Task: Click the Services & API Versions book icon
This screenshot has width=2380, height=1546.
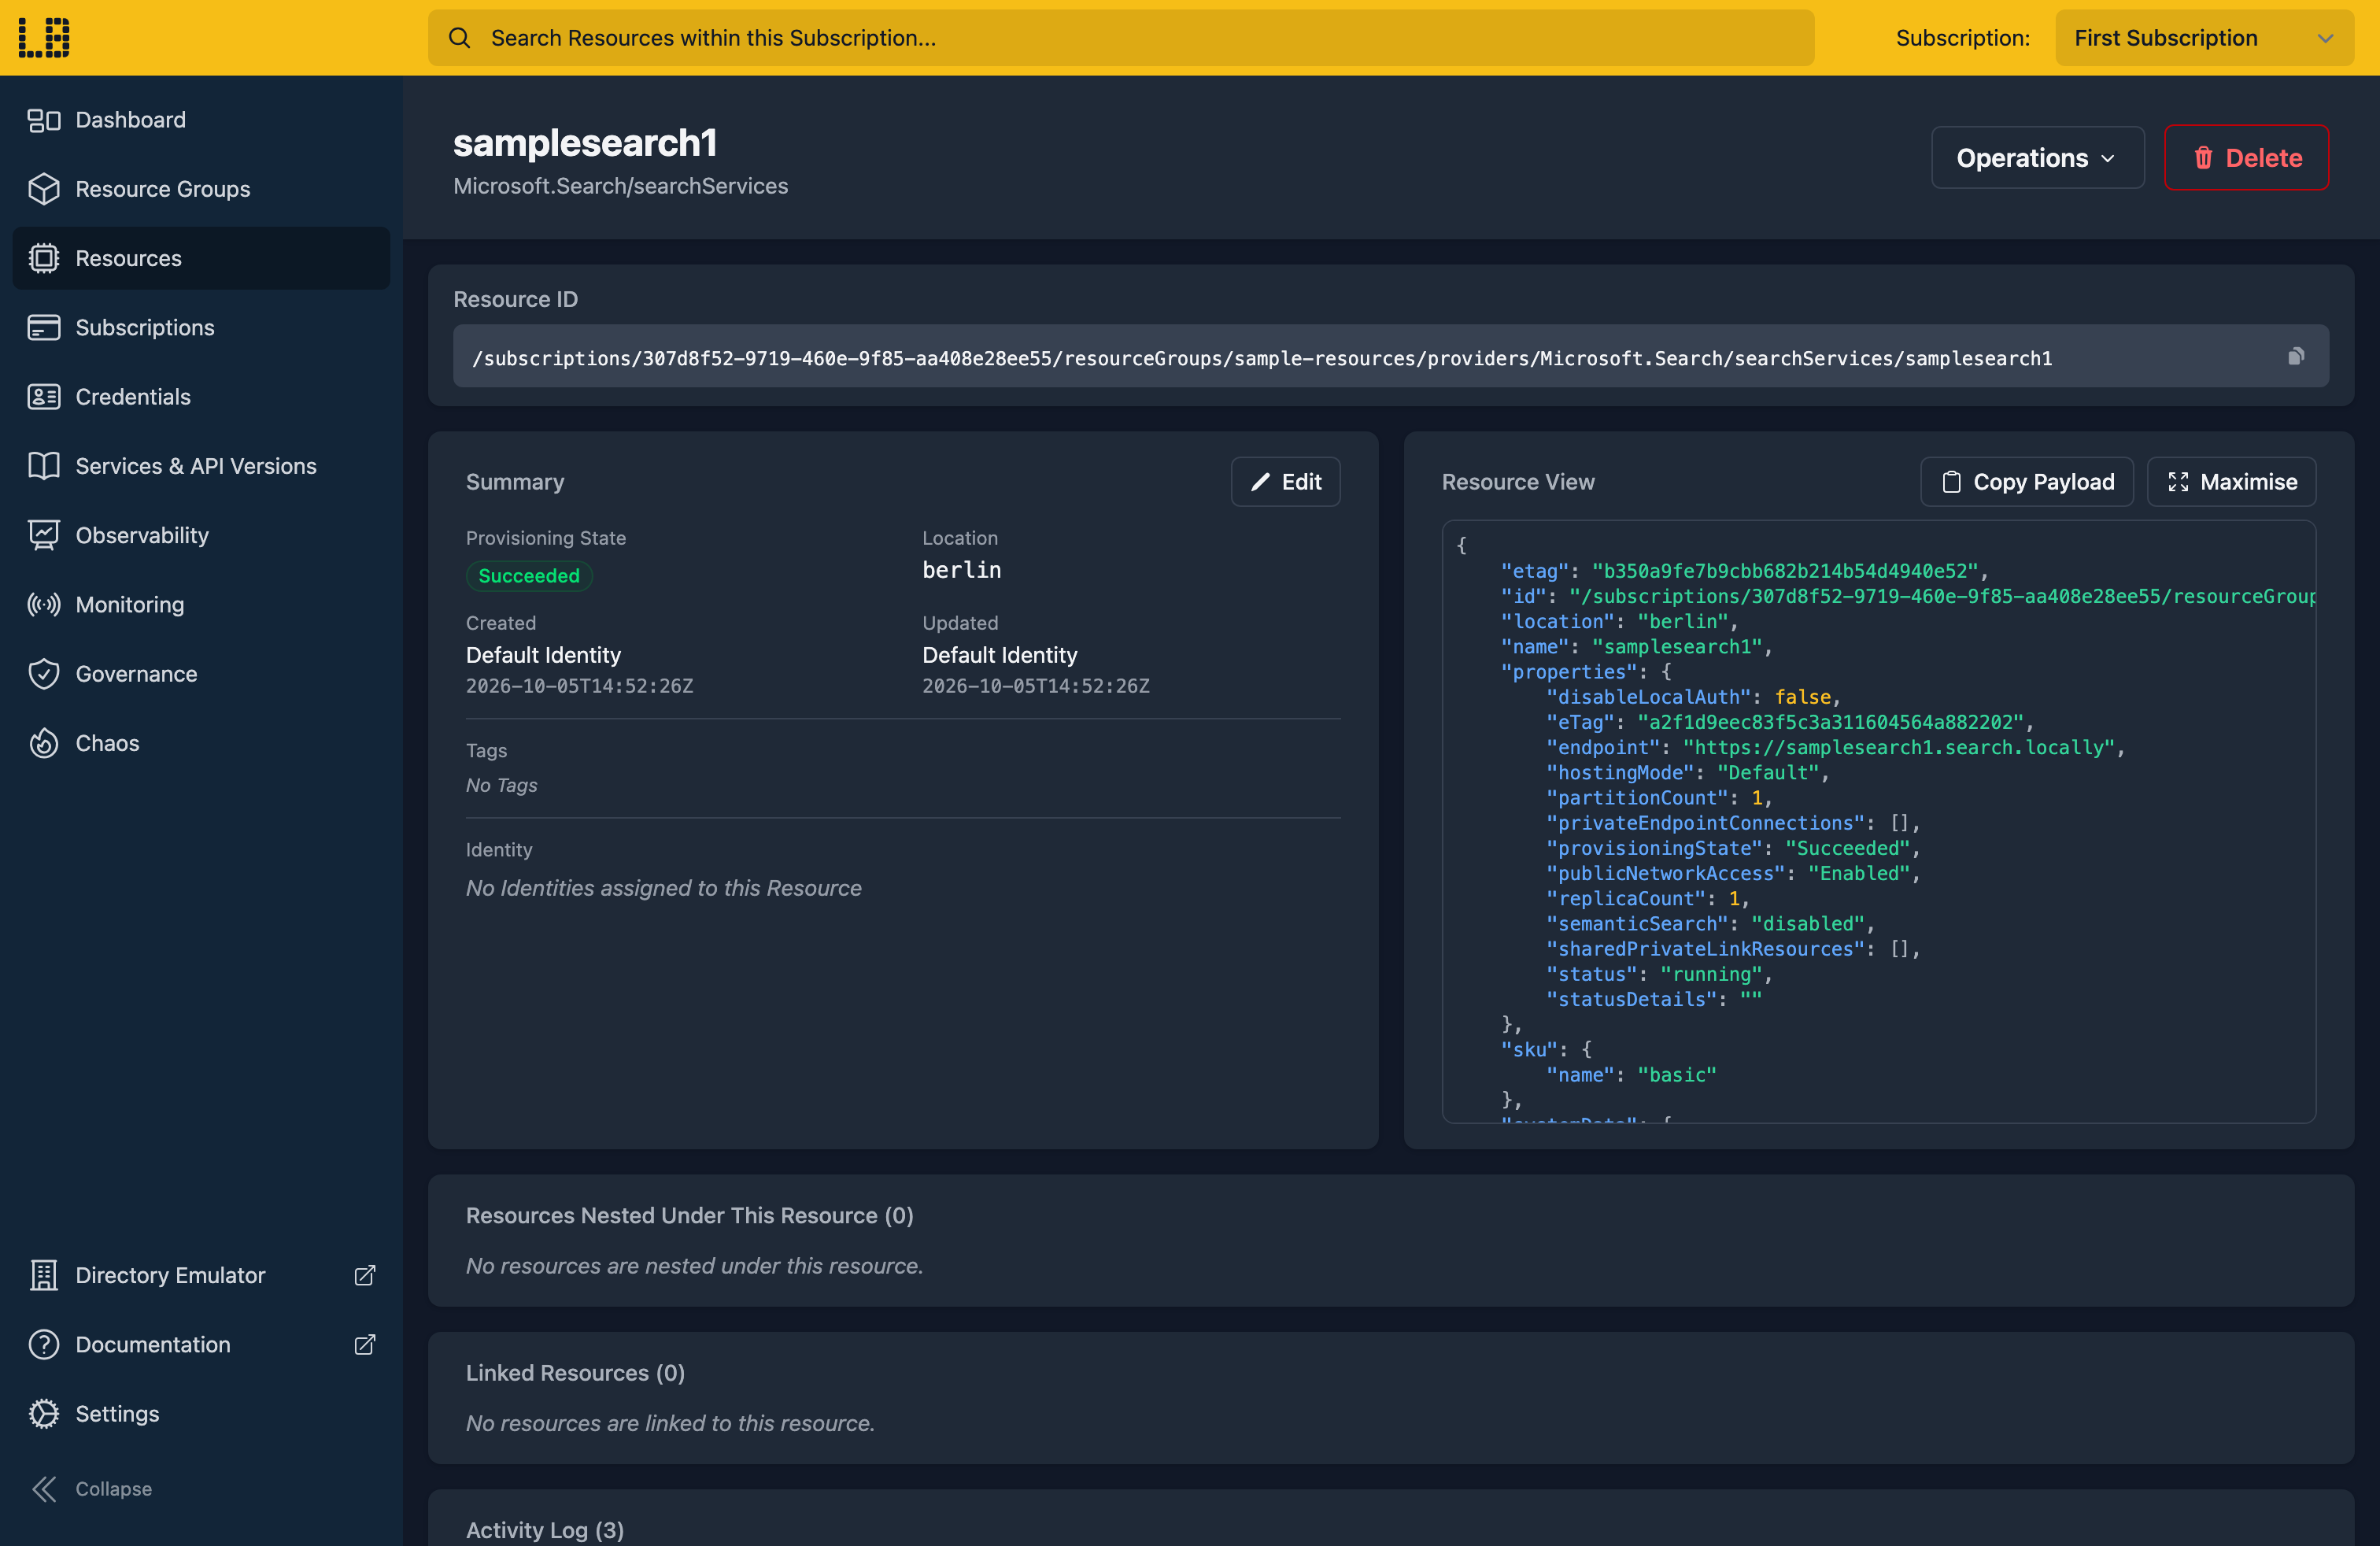Action: point(44,466)
